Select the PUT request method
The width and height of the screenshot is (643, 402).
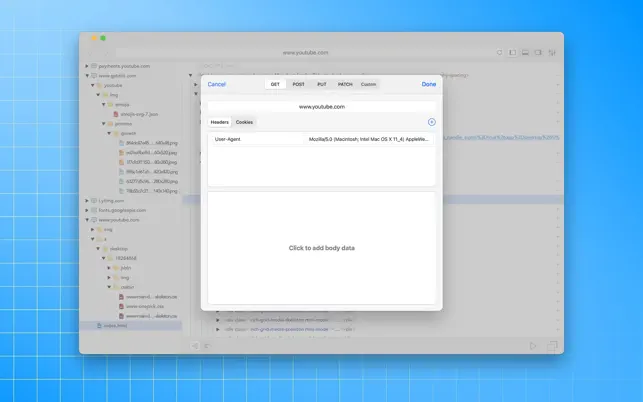pos(322,84)
